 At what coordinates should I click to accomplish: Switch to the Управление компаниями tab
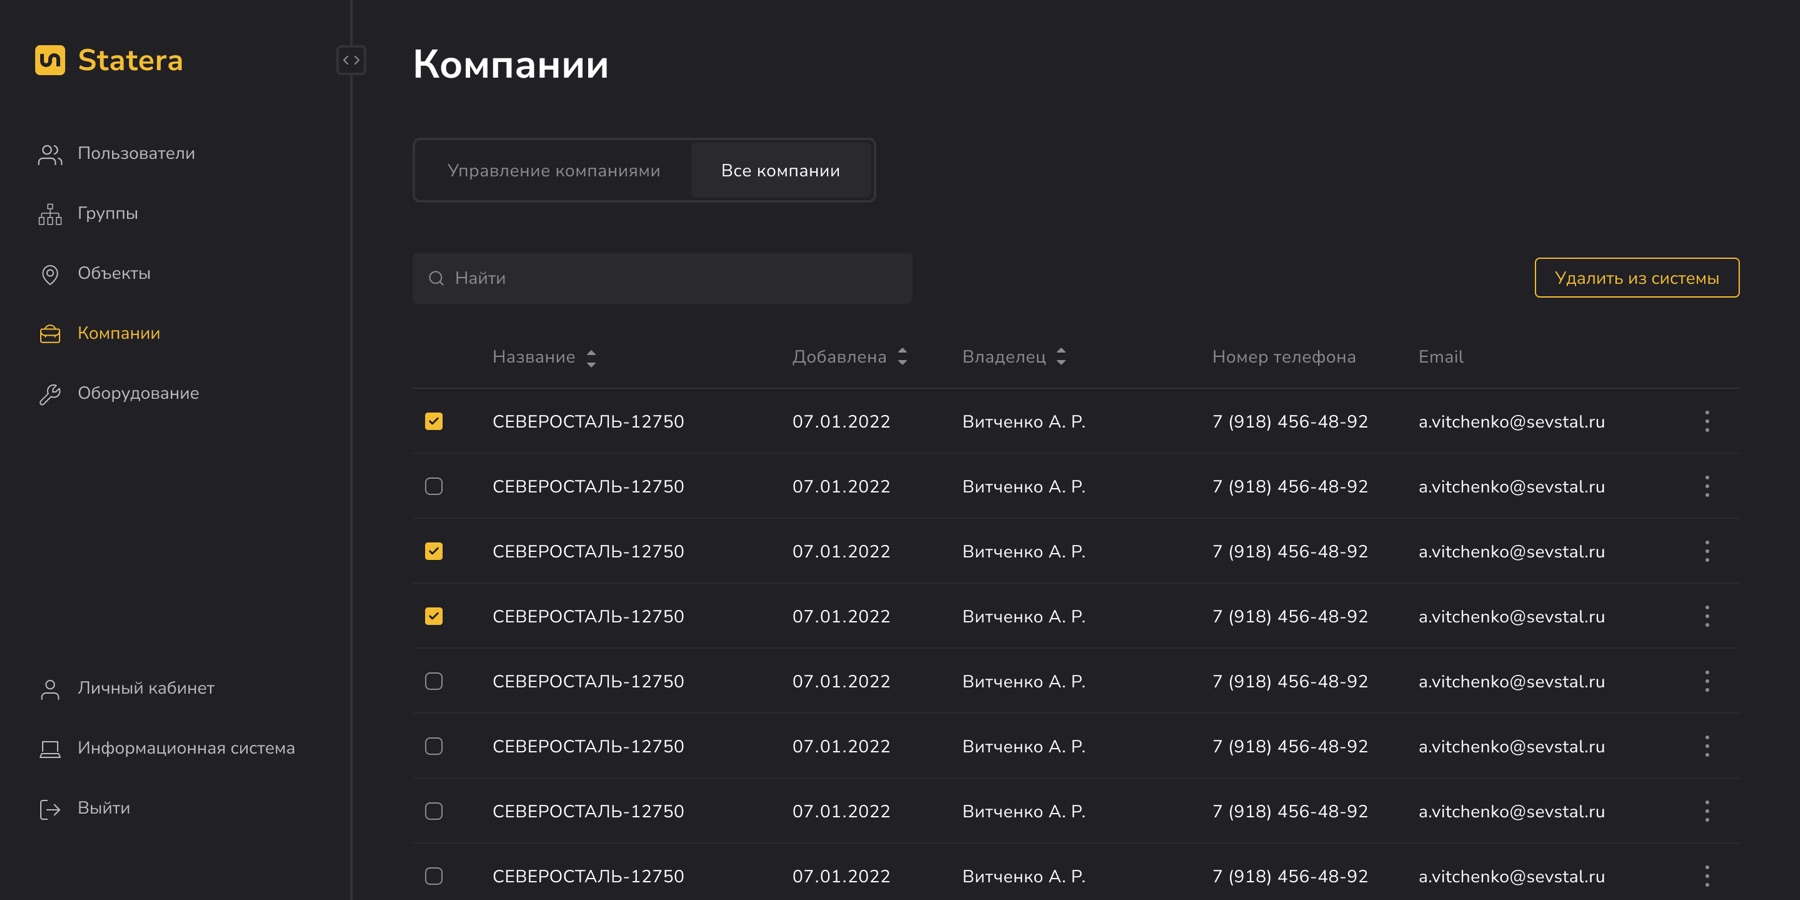[554, 171]
